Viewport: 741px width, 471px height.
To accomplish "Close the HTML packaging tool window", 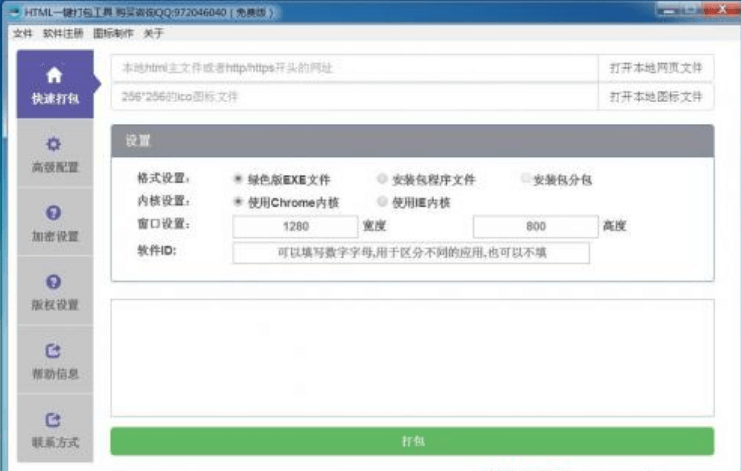I will tap(722, 9).
